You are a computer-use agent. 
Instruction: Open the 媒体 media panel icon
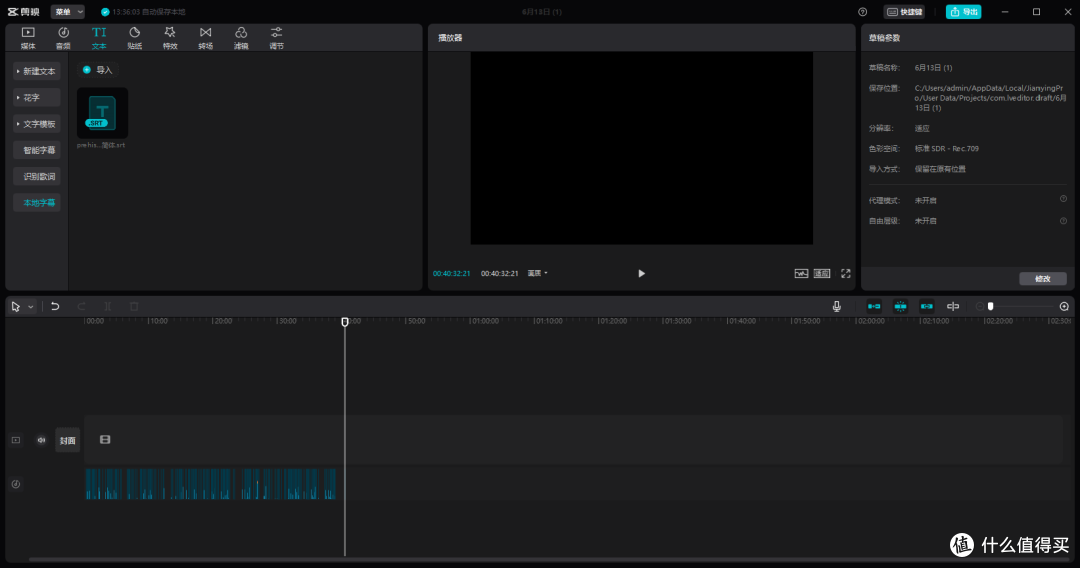tap(28, 37)
